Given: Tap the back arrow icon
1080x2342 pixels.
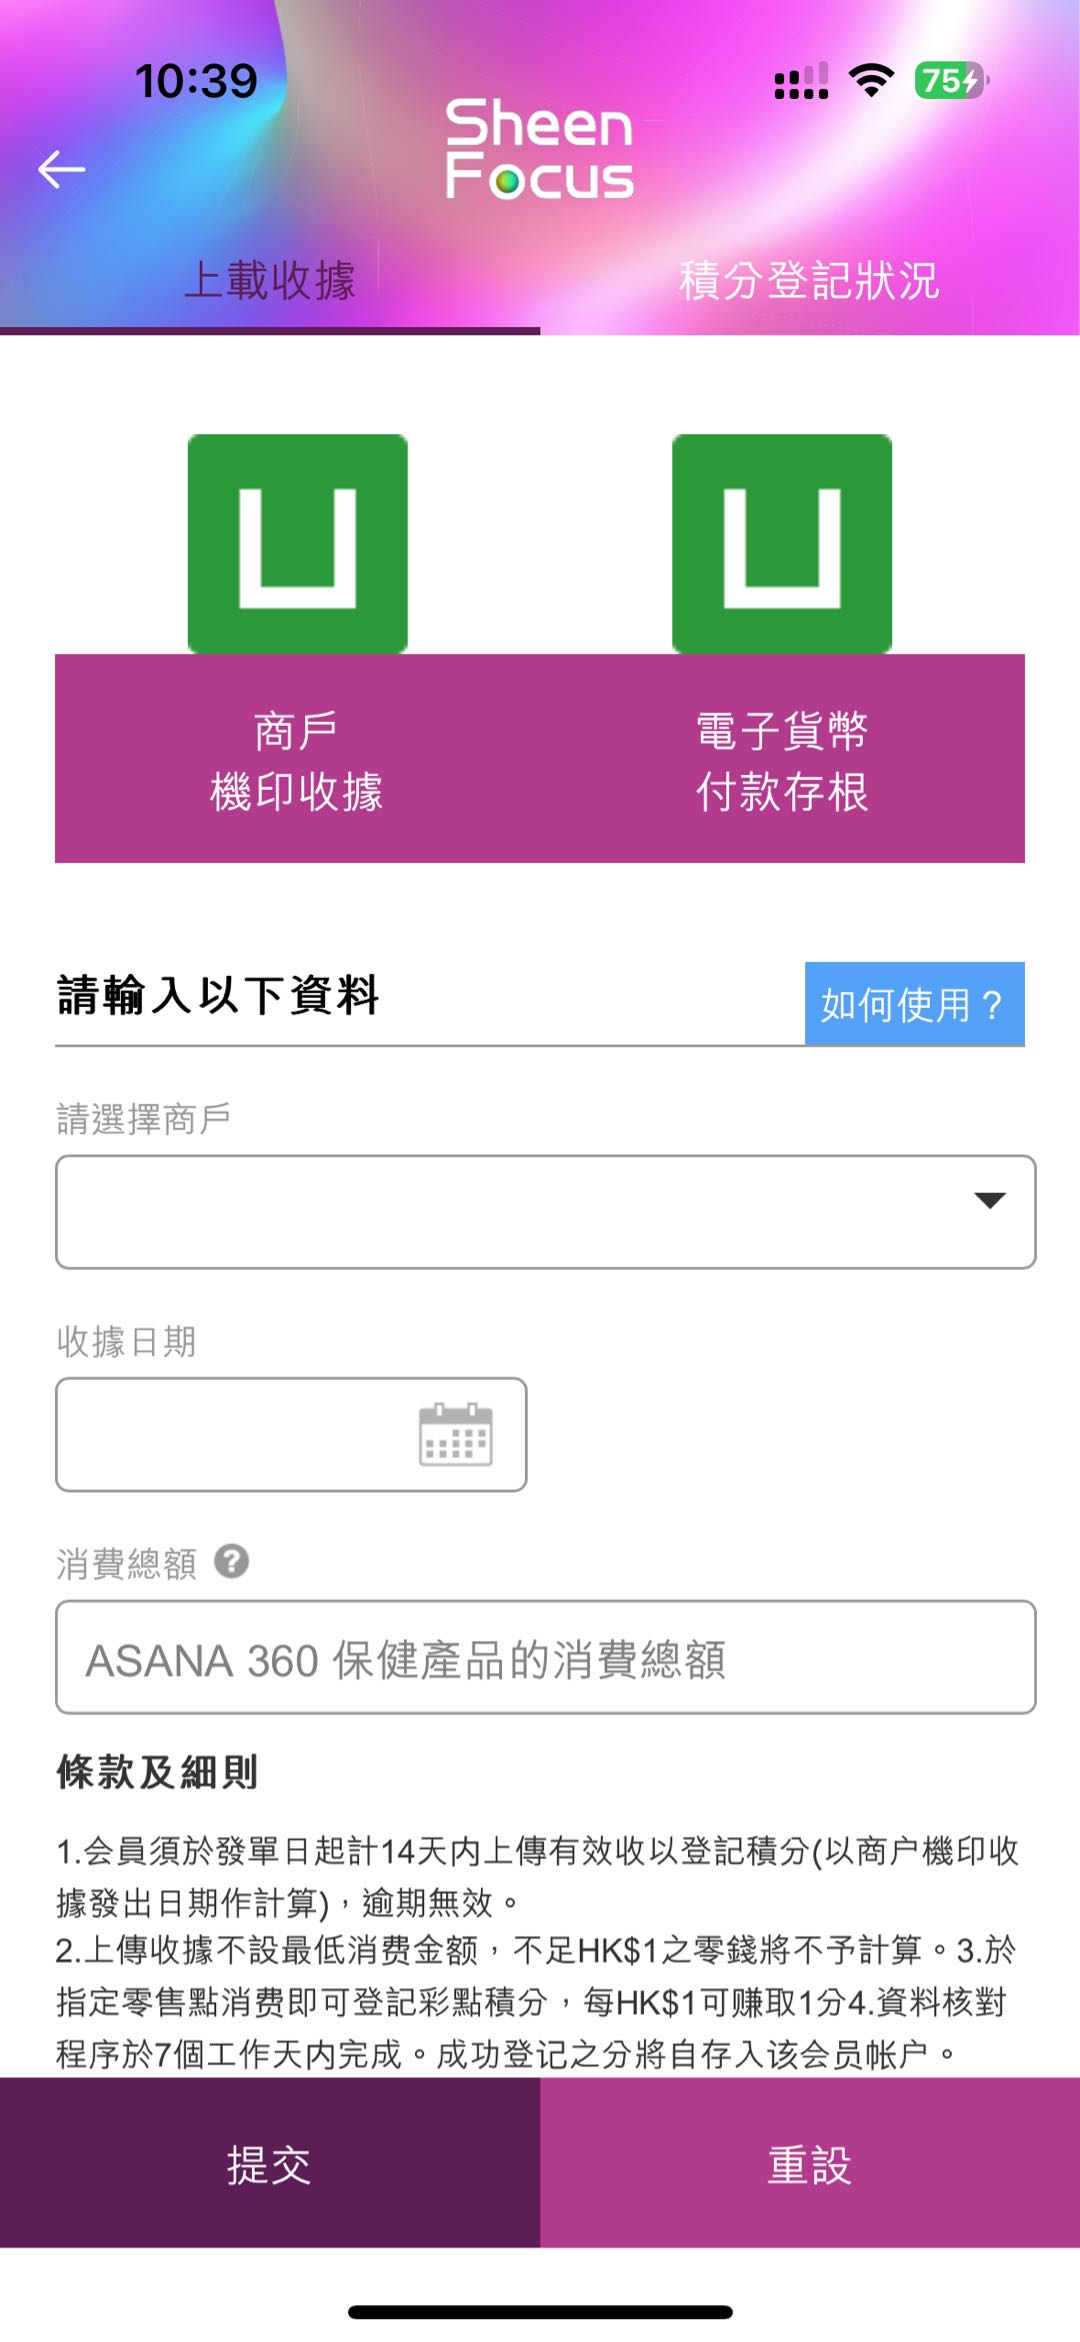Looking at the screenshot, I should [x=62, y=169].
